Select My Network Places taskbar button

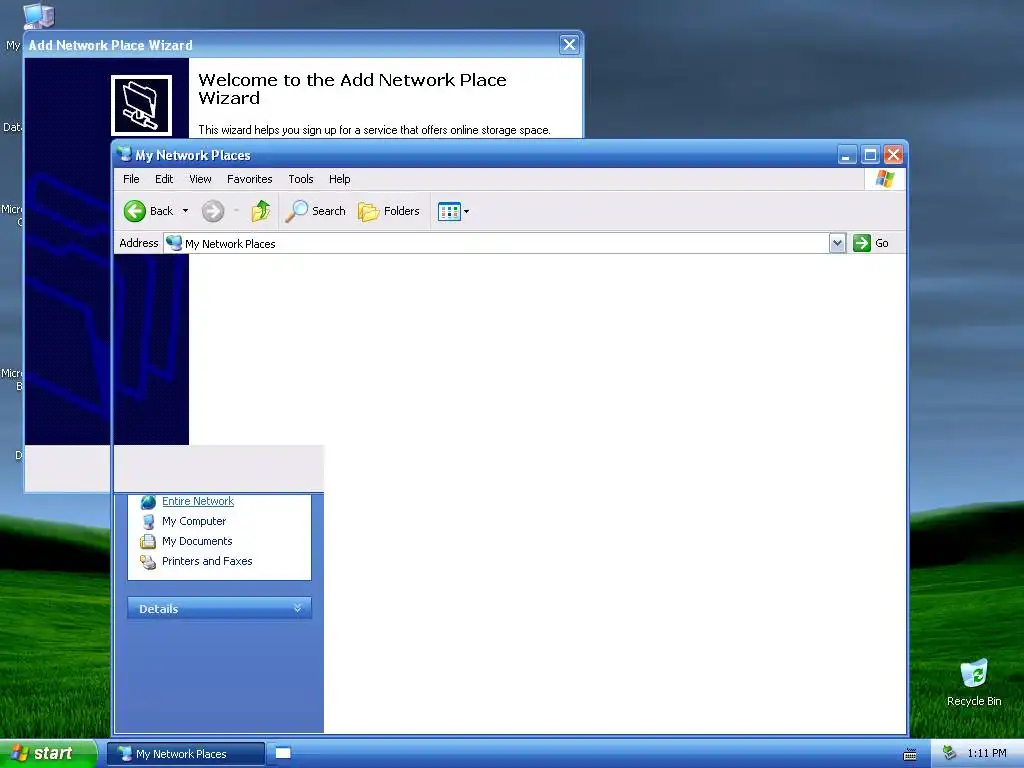pyautogui.click(x=185, y=754)
